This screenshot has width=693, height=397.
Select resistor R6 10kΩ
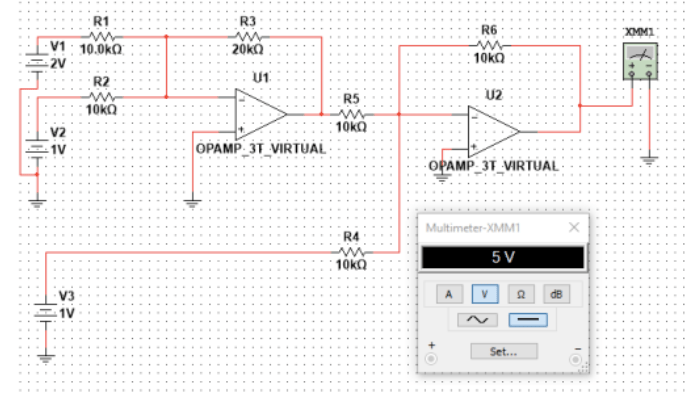(x=489, y=46)
